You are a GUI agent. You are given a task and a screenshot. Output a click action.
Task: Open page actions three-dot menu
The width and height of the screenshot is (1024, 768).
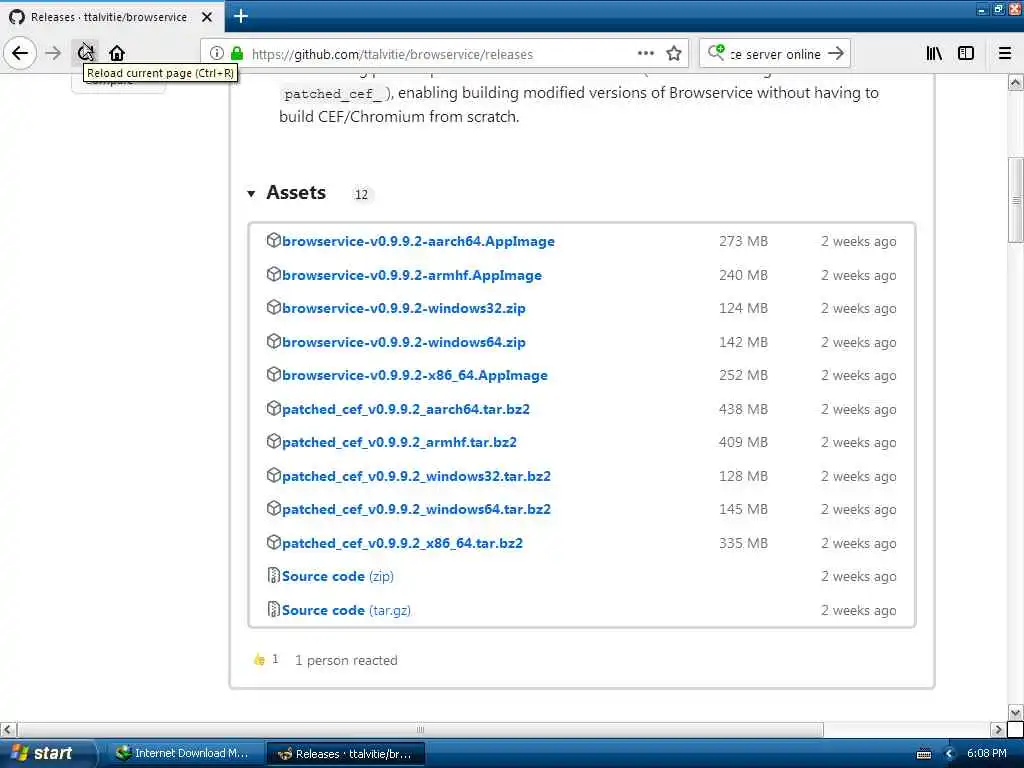646,54
